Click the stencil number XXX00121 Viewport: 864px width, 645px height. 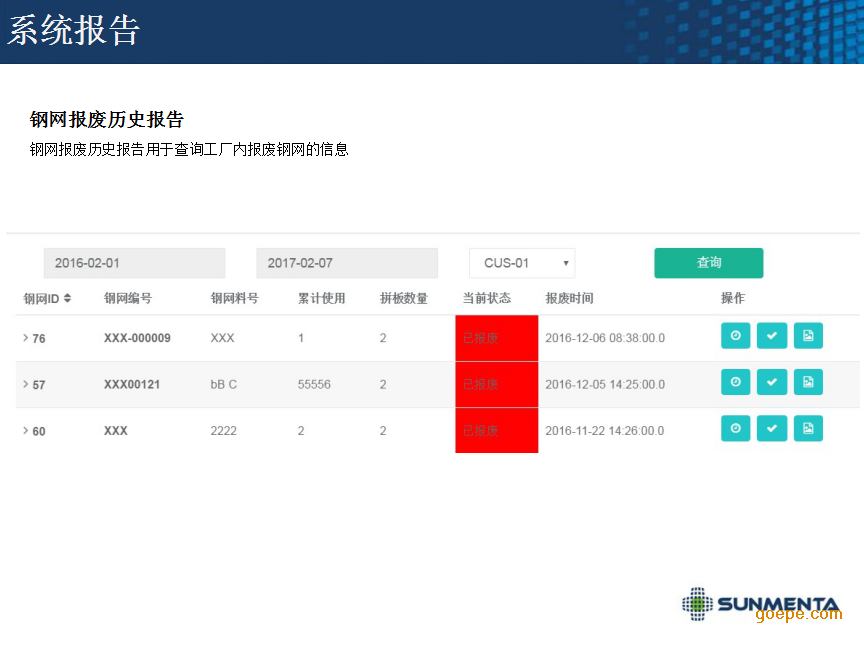tap(132, 385)
